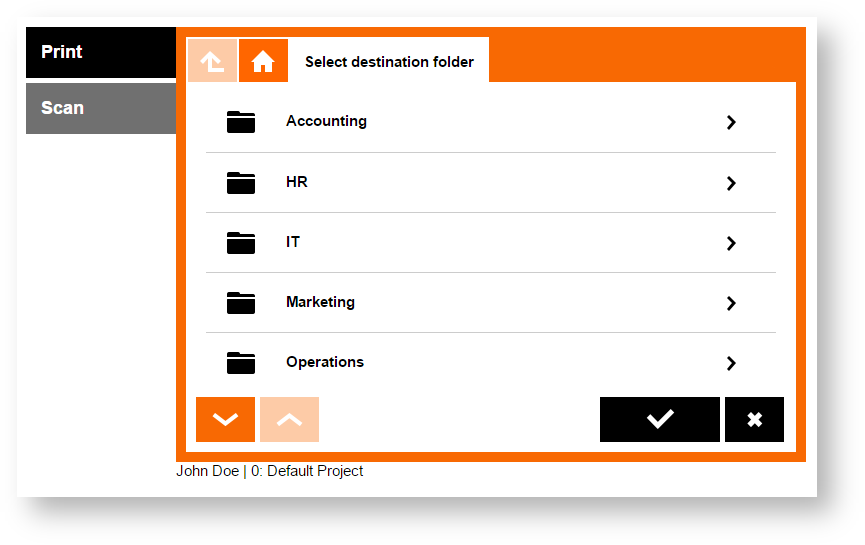Cancel with the X button
Screen dimensions: 865x545
[x=754, y=420]
